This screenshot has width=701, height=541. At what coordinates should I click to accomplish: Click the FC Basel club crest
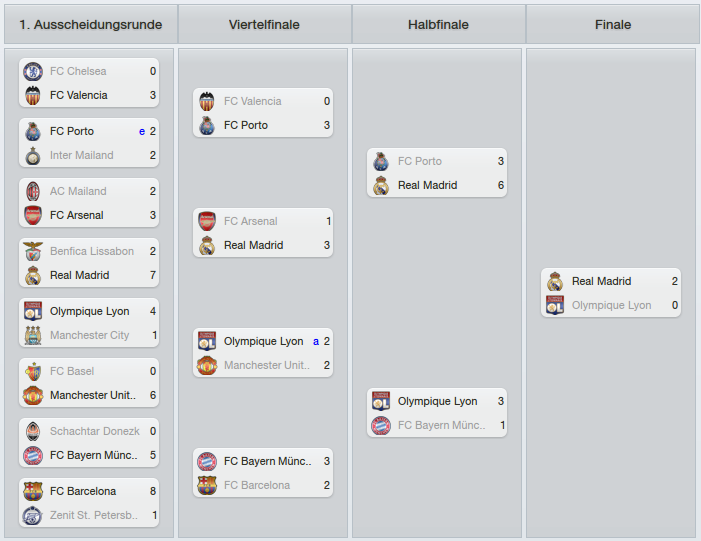click(33, 371)
